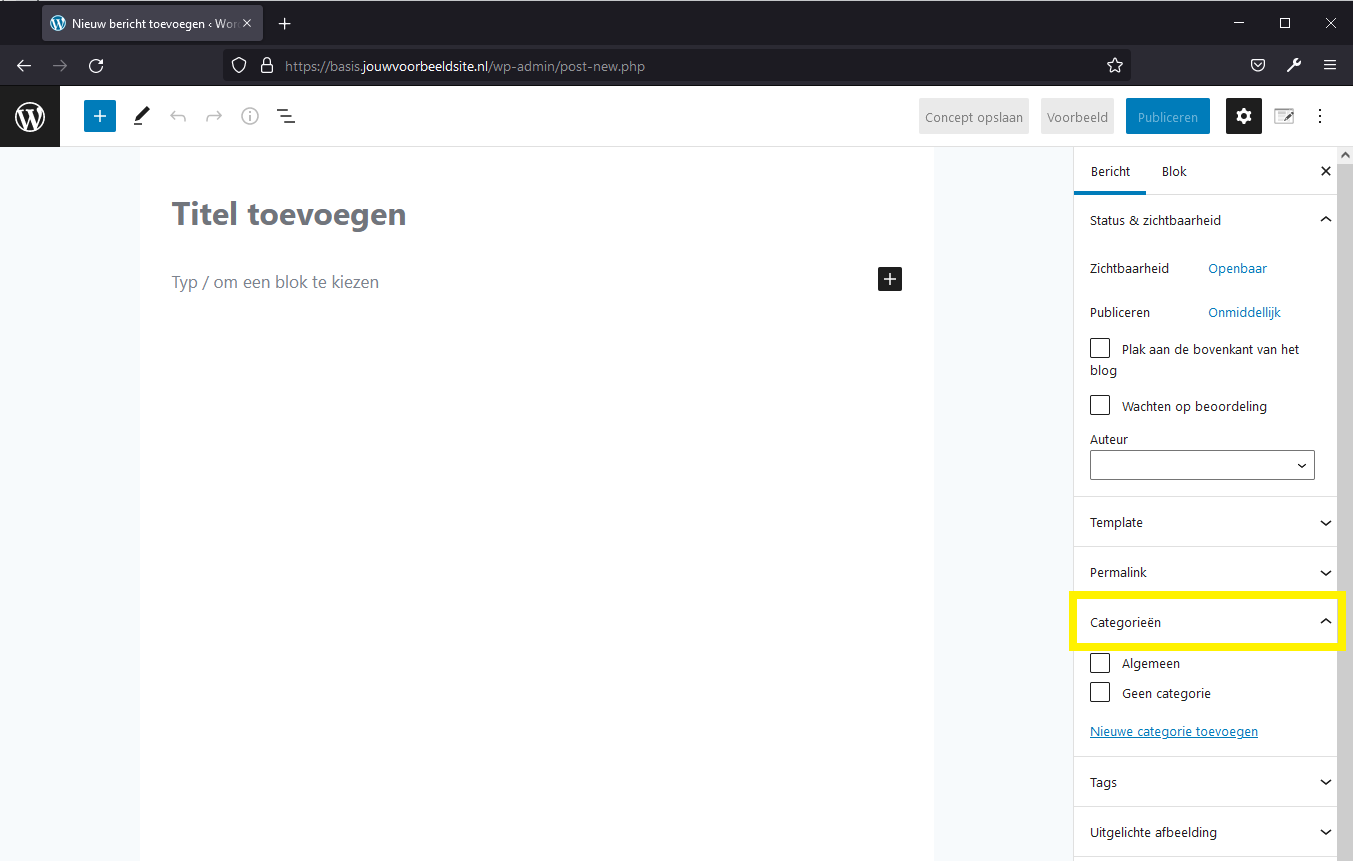This screenshot has width=1353, height=861.
Task: Enable Plak aan de bovenkant van het blog
Action: click(1099, 347)
